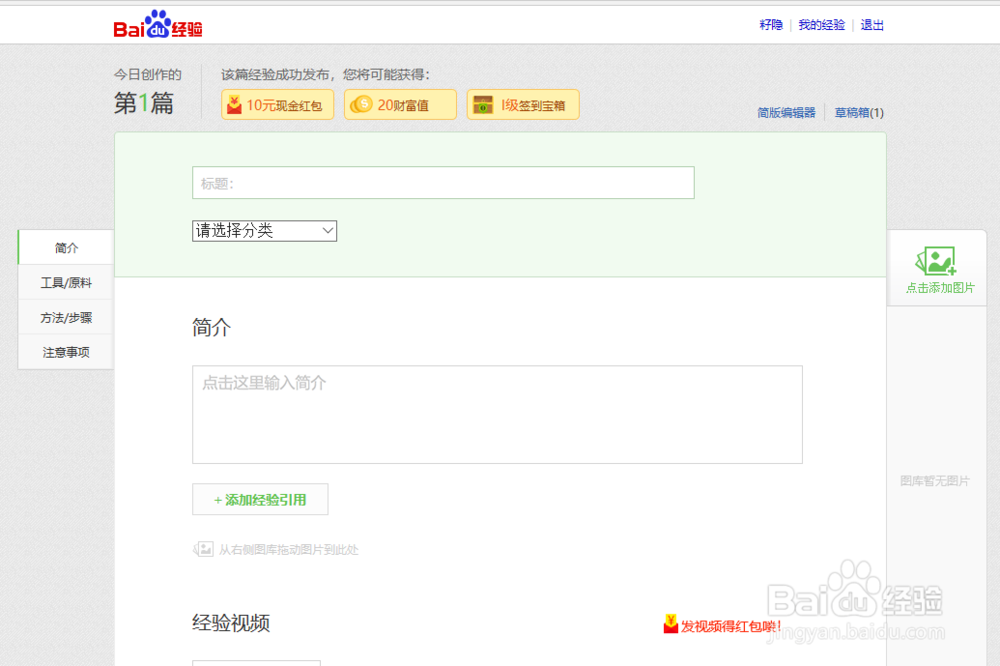Switch to the 工具/原料 section tab
Image resolution: width=1000 pixels, height=666 pixels.
point(64,282)
